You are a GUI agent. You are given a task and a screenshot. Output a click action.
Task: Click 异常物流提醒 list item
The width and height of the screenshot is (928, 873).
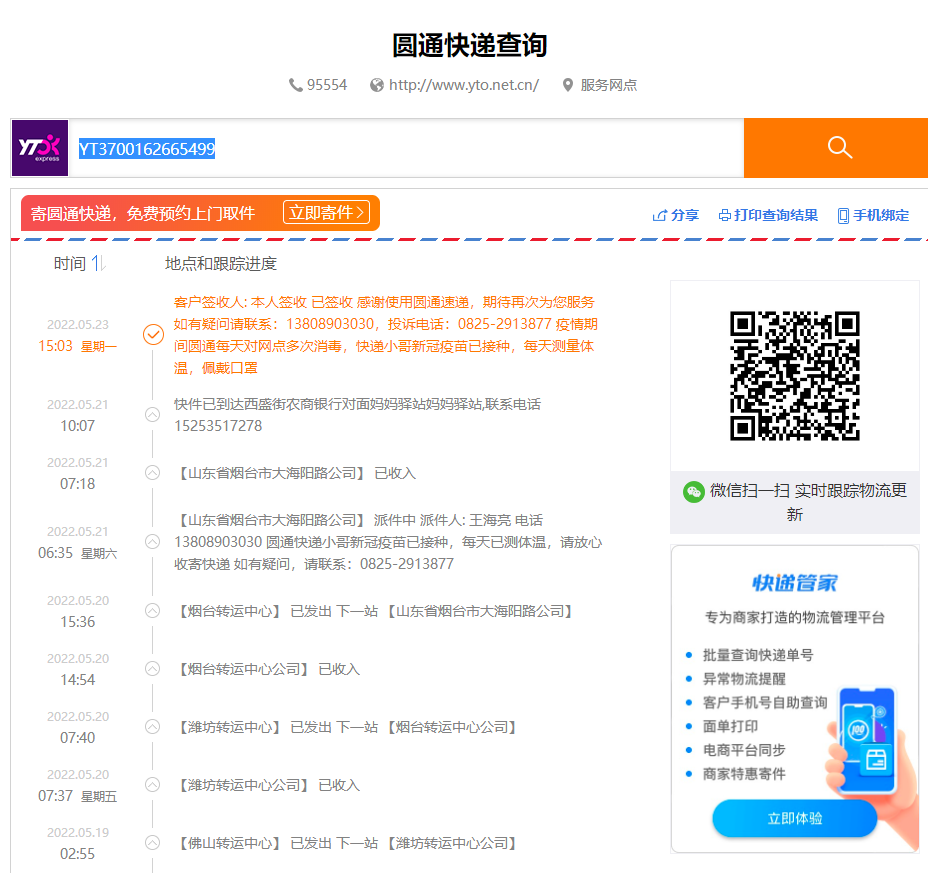click(744, 679)
